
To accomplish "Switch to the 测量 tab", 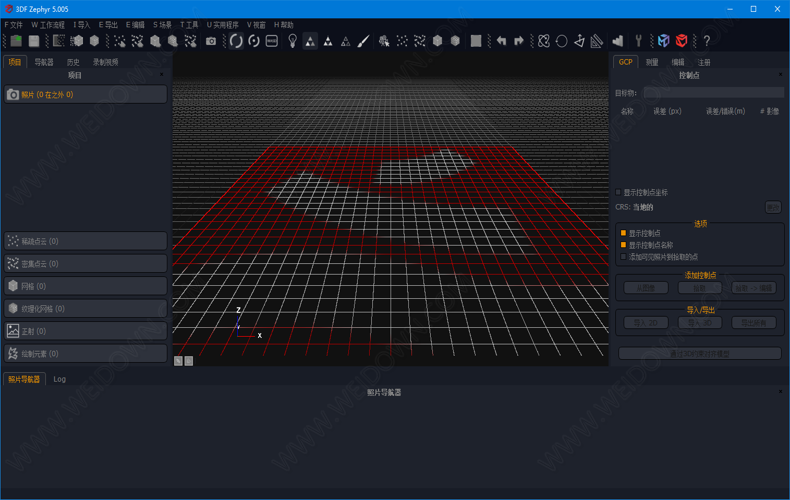I will (x=652, y=62).
